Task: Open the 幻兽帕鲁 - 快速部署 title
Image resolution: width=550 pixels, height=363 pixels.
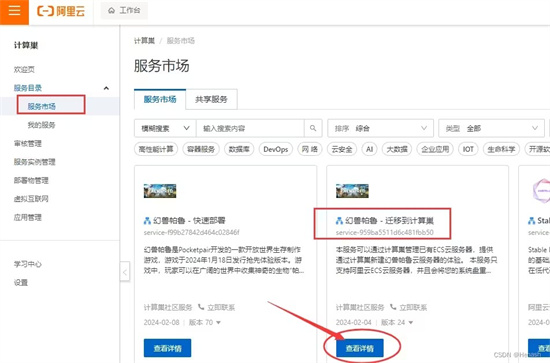Action: click(x=189, y=221)
